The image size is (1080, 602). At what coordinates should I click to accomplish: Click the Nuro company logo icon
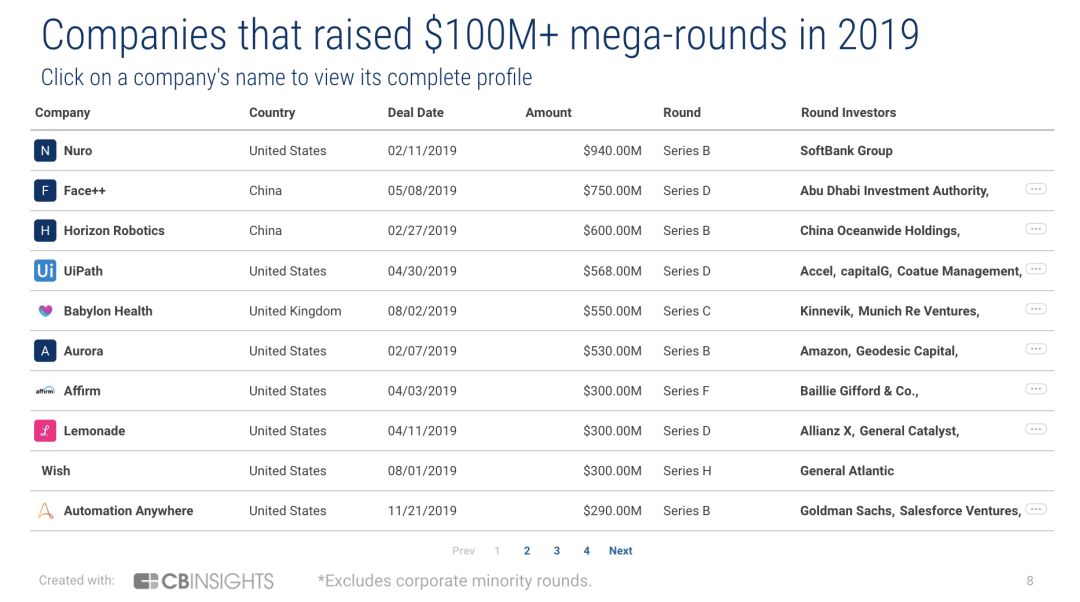45,151
